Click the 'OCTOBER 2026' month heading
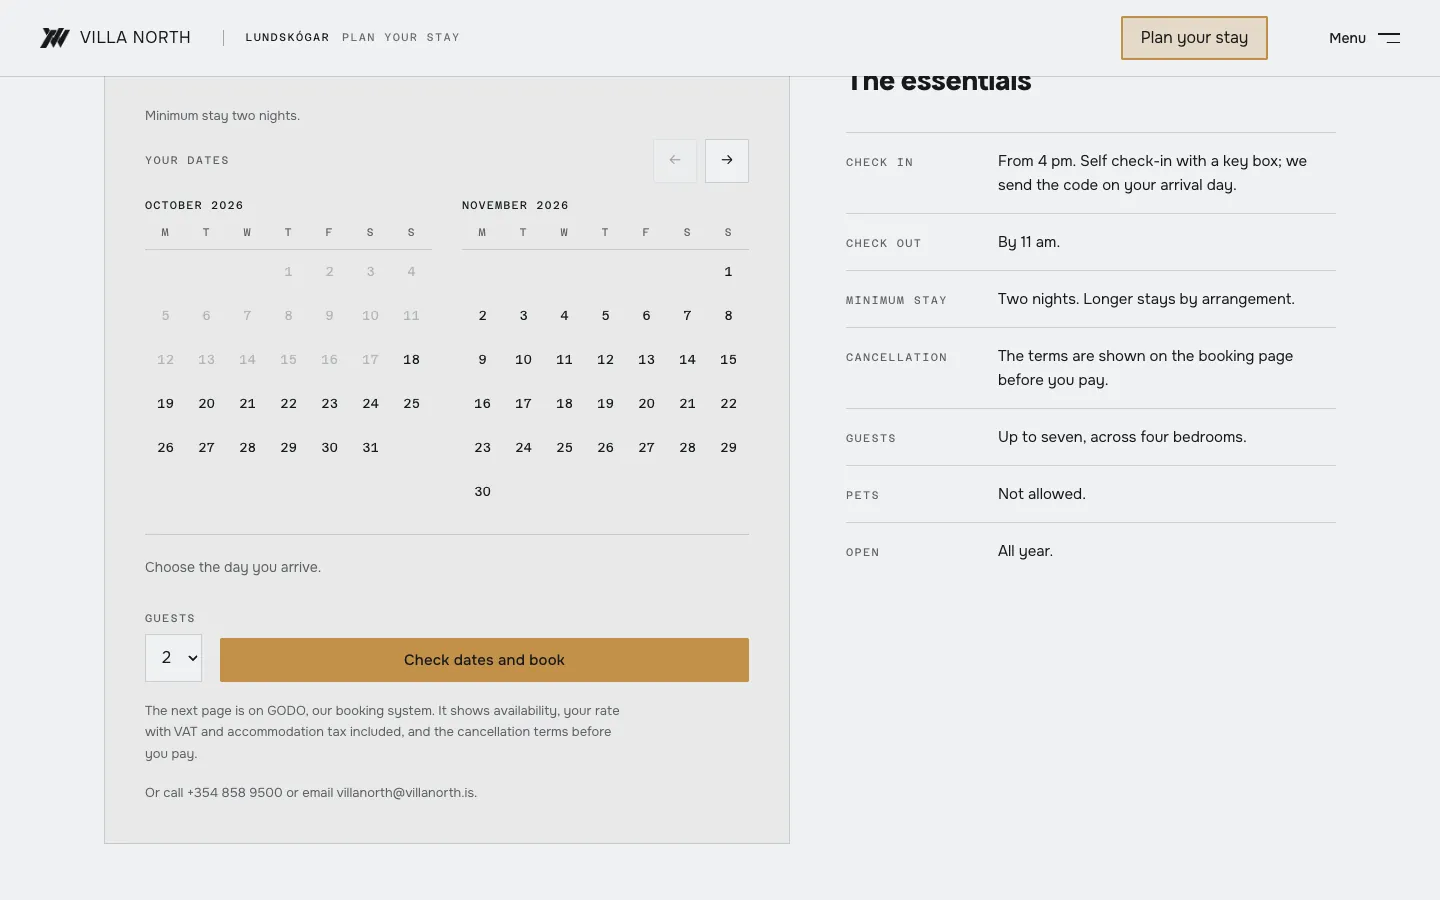1440x900 pixels. [x=194, y=205]
